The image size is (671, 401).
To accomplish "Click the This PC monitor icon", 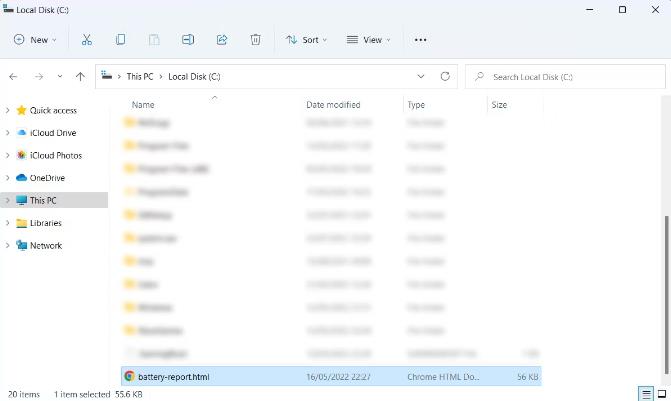I will 21,200.
